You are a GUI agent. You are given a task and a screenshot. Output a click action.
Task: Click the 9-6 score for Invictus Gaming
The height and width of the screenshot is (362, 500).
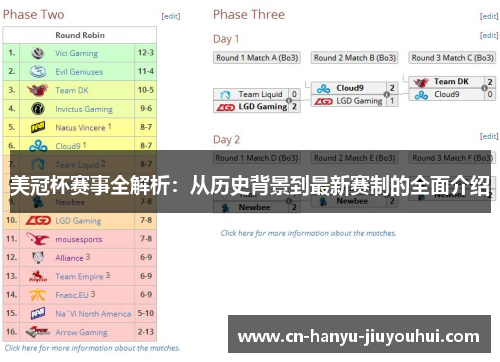point(146,109)
